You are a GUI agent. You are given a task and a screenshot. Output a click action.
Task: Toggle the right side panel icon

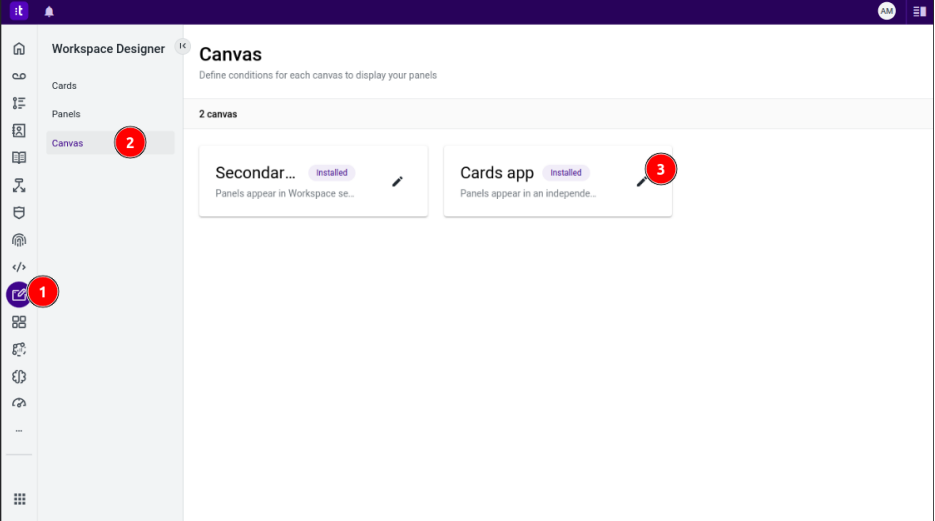(x=919, y=11)
